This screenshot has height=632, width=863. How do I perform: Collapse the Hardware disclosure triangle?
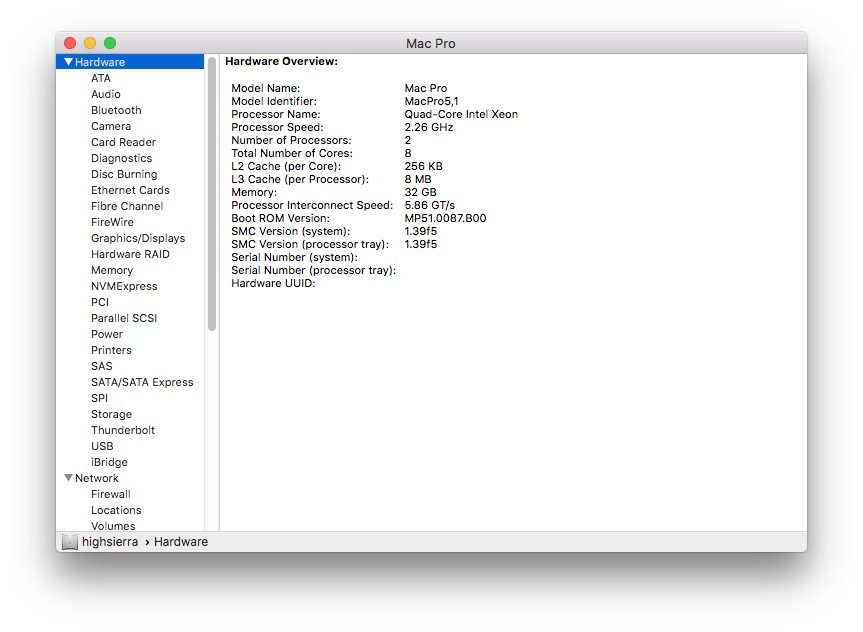pos(68,62)
